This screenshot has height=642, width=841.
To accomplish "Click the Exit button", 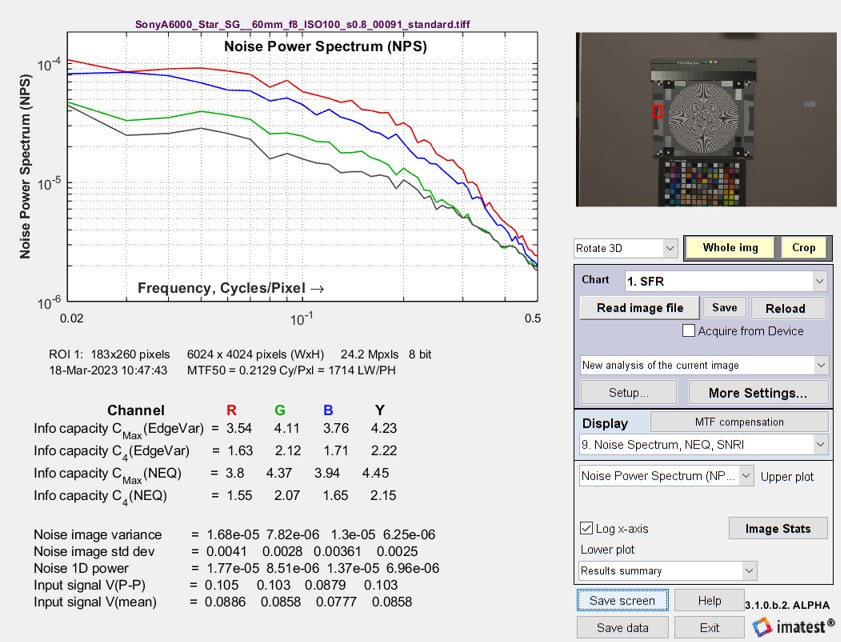I will (709, 628).
